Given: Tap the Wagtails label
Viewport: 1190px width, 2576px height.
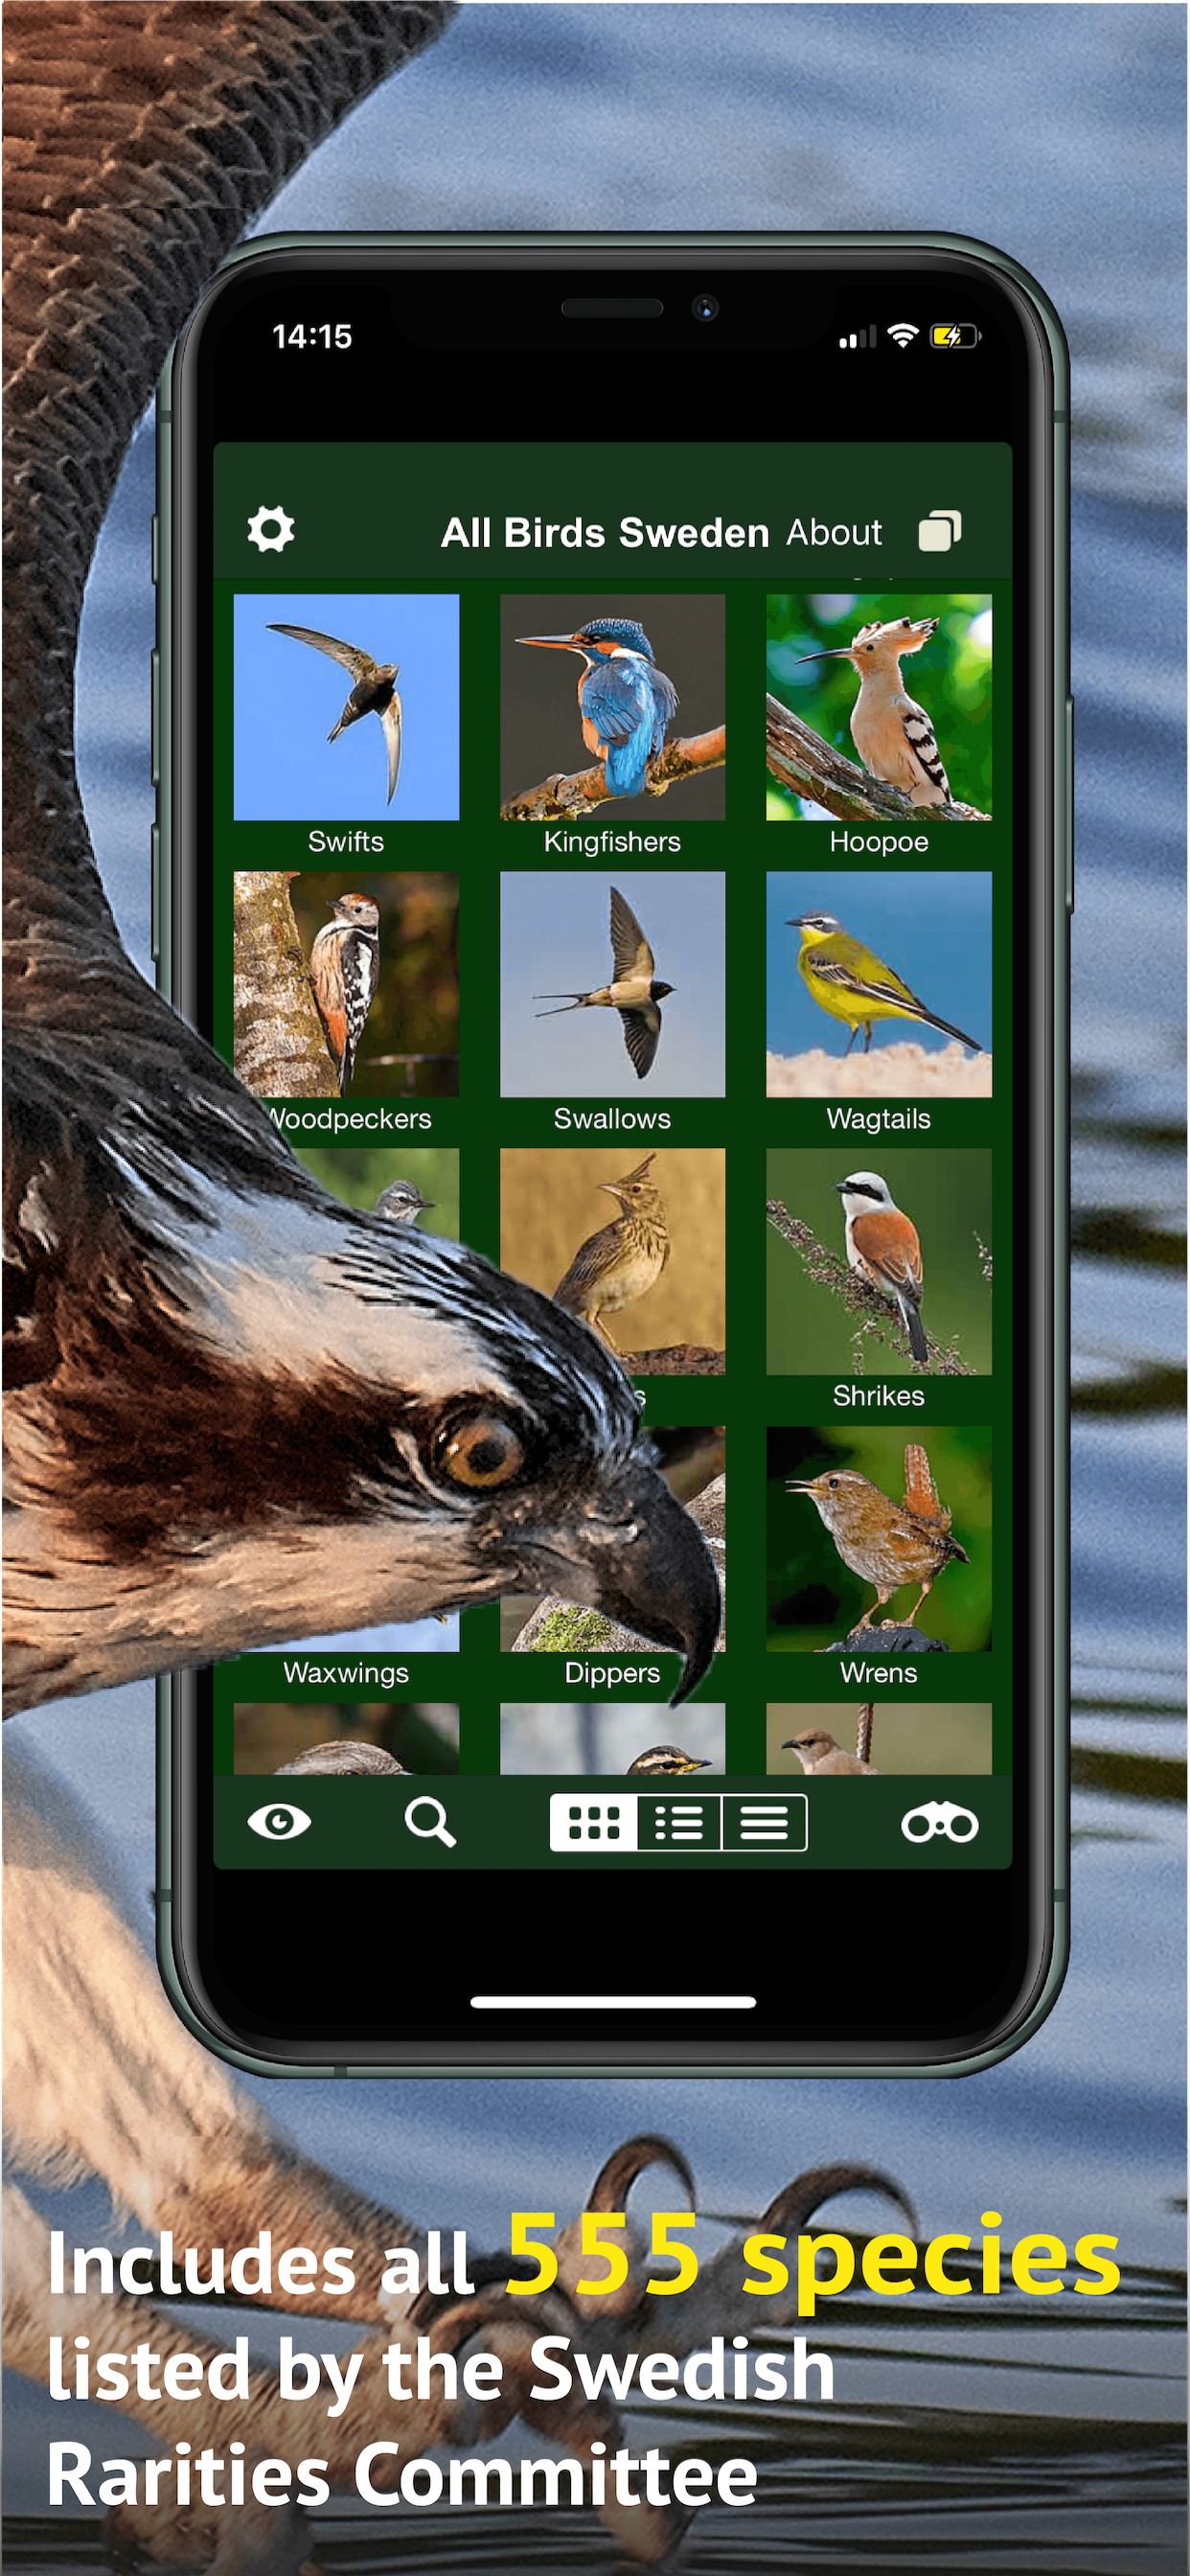Looking at the screenshot, I should 879,1119.
